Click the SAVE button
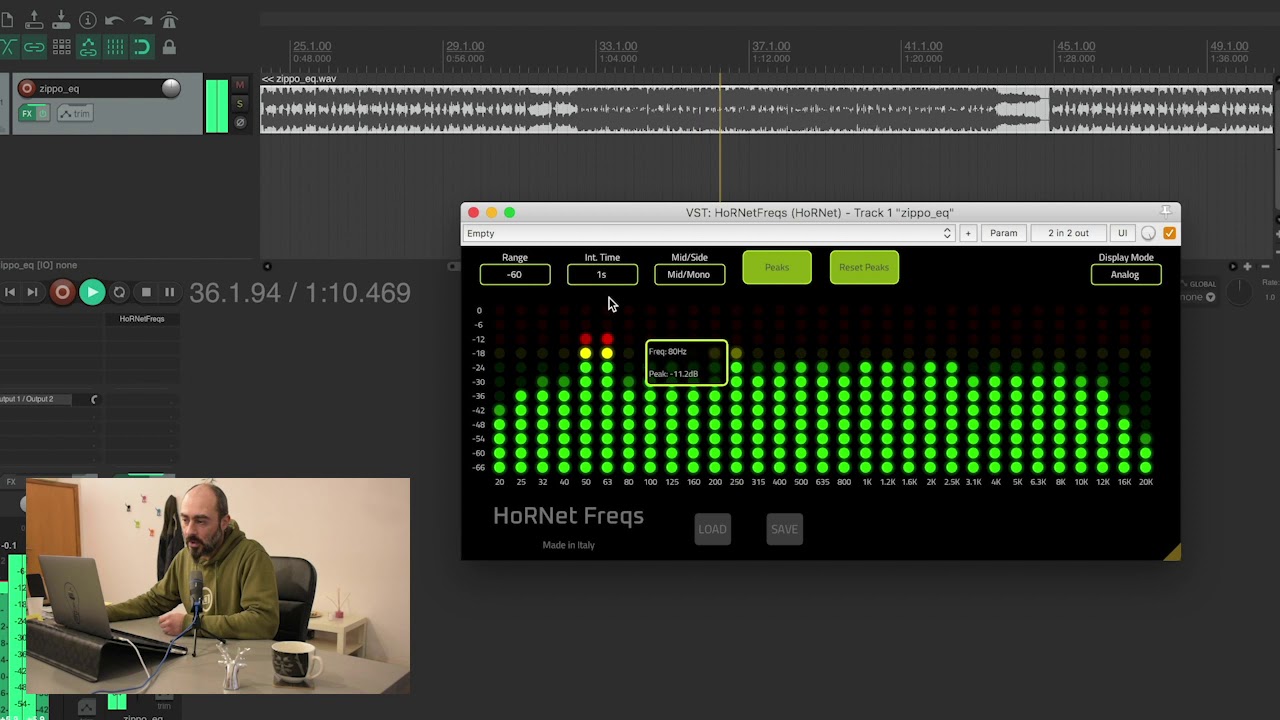The image size is (1280, 720). coord(784,529)
